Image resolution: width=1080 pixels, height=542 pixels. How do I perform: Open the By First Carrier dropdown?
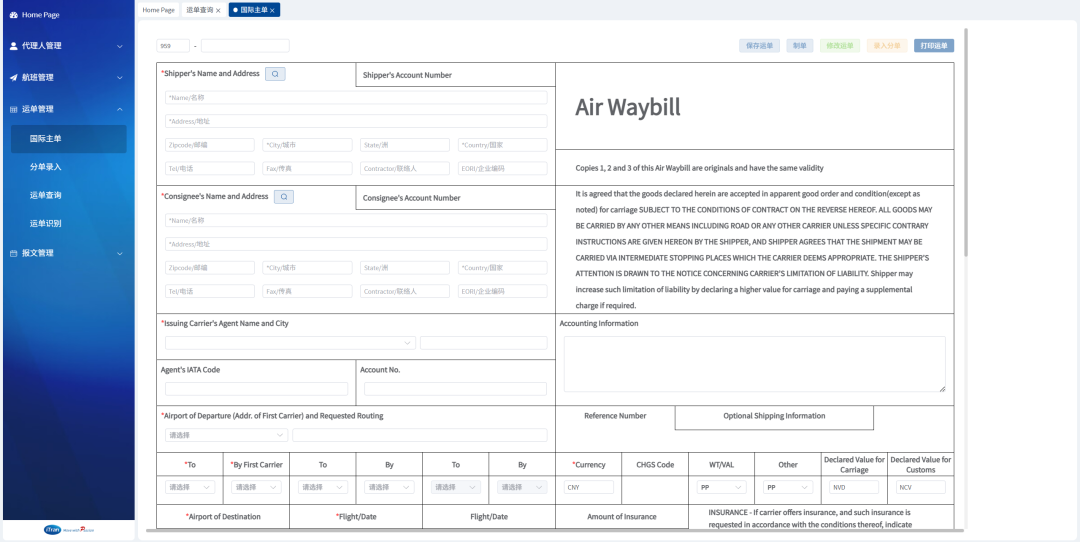pyautogui.click(x=256, y=487)
